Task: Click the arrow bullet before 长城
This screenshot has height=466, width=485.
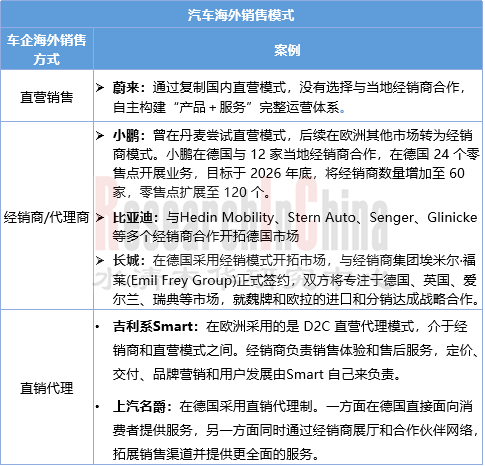Action: coord(100,260)
